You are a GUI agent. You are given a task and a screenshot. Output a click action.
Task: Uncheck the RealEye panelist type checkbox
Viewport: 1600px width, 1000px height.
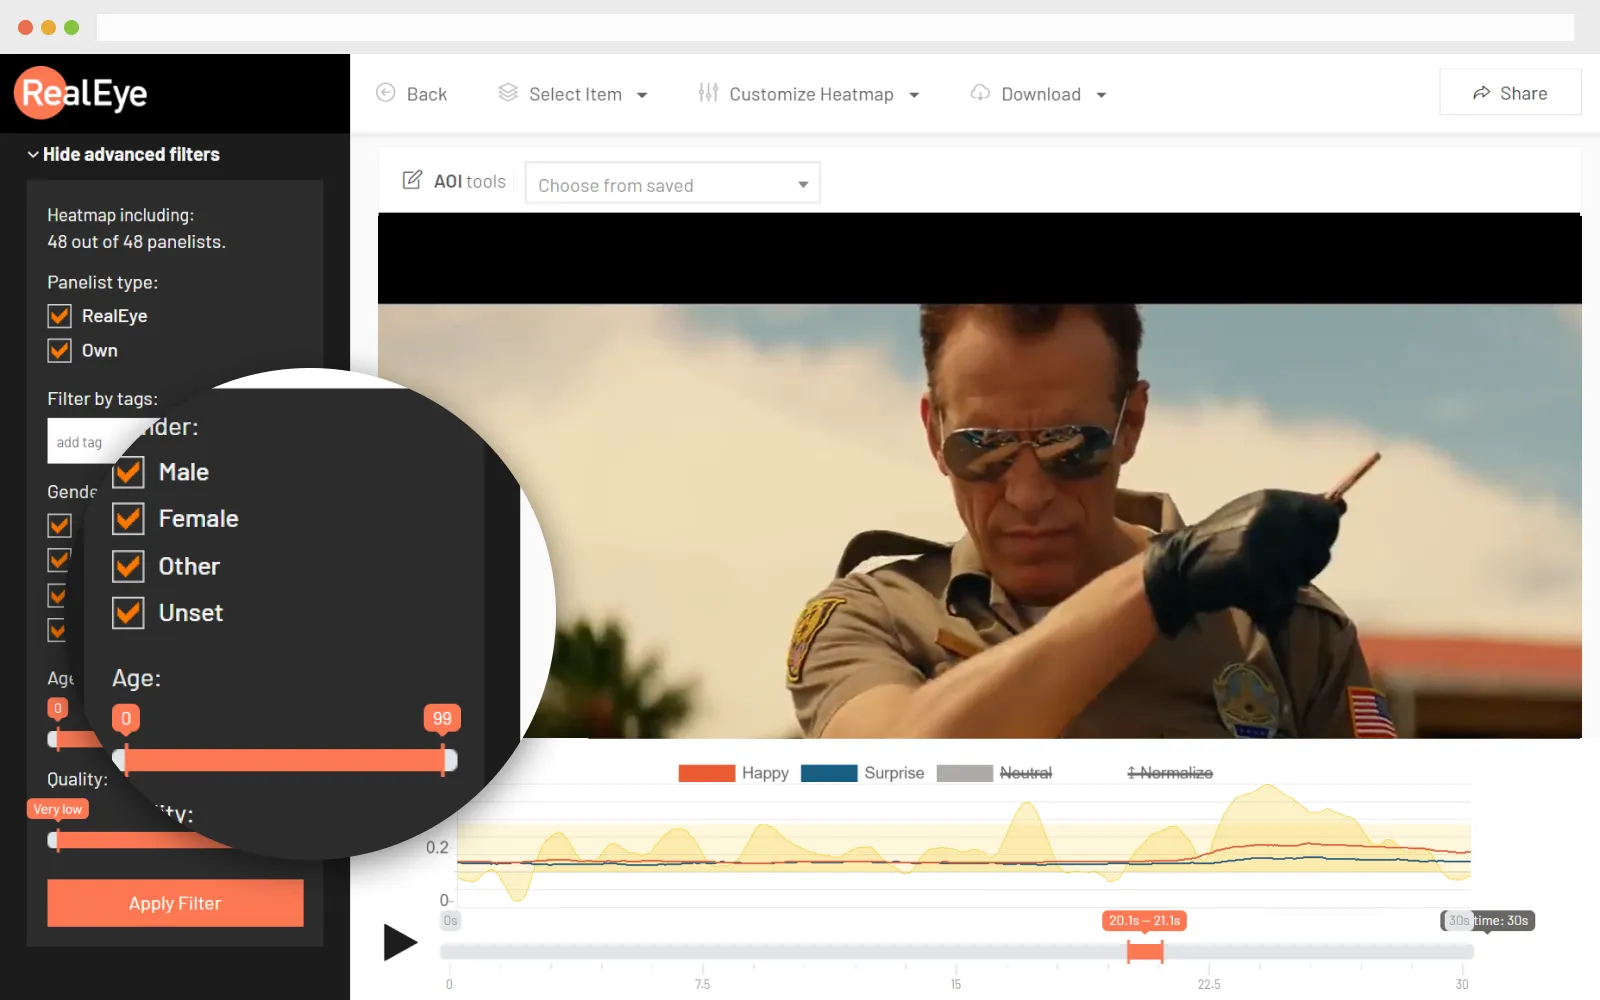pyautogui.click(x=60, y=316)
